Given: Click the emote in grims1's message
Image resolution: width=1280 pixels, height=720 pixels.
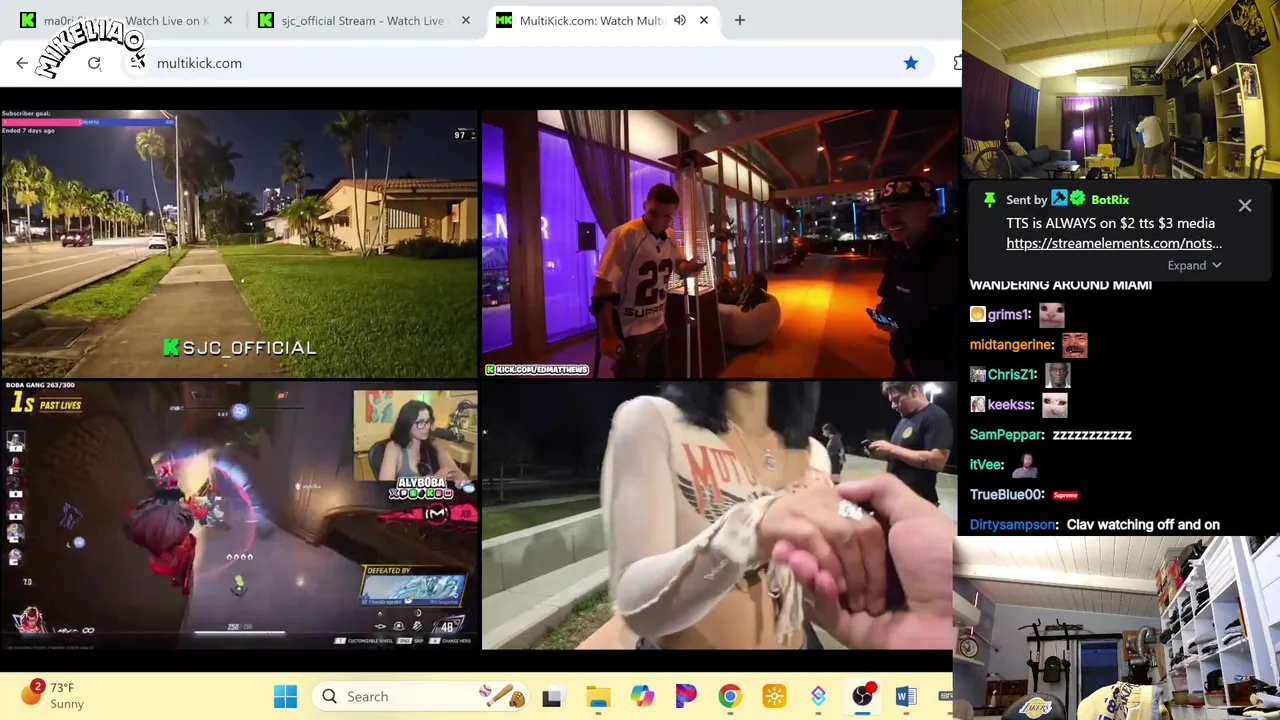Looking at the screenshot, I should (x=1051, y=314).
